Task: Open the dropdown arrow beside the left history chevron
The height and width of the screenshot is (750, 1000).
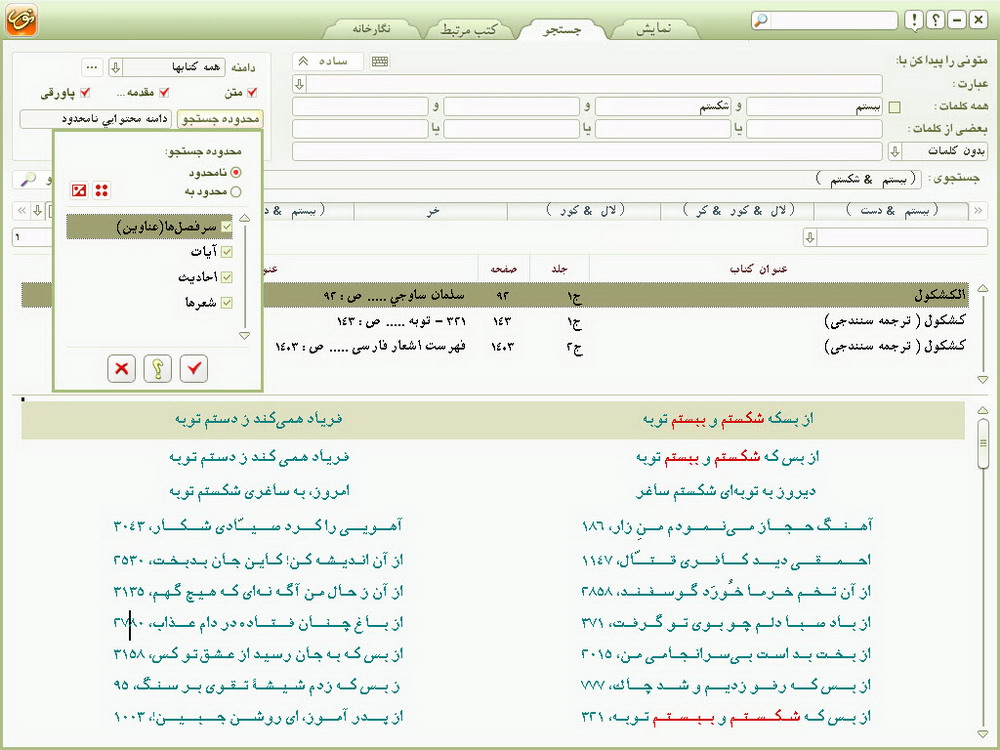Action: (x=38, y=210)
